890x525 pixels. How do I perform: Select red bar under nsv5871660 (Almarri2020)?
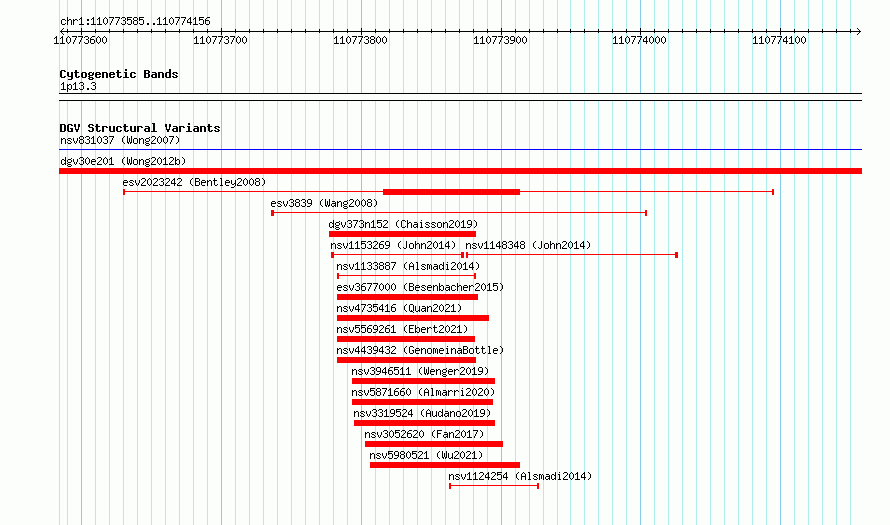[x=422, y=402]
